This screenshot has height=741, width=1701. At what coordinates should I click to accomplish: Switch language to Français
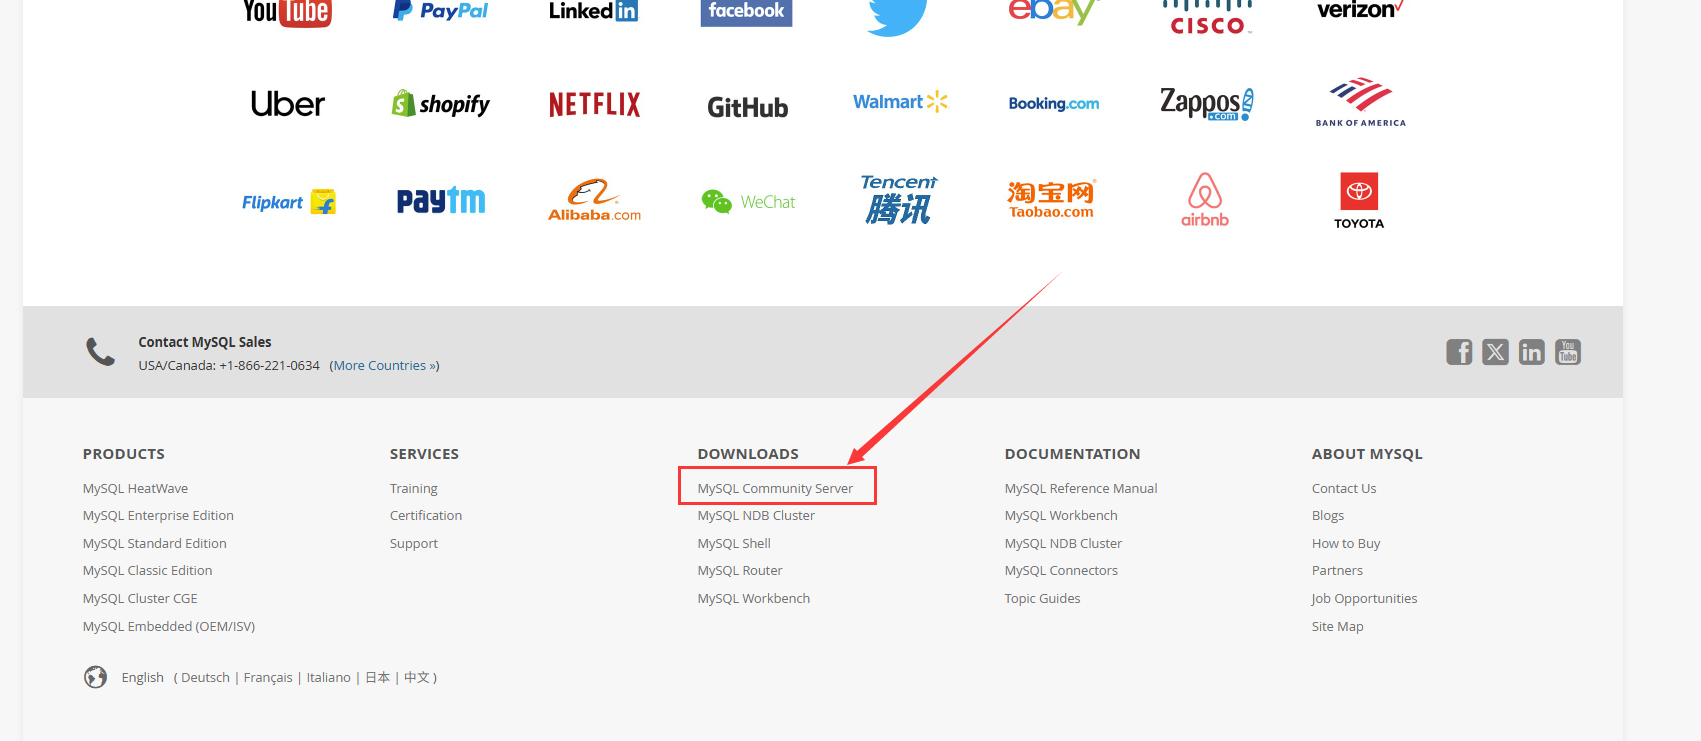[268, 678]
